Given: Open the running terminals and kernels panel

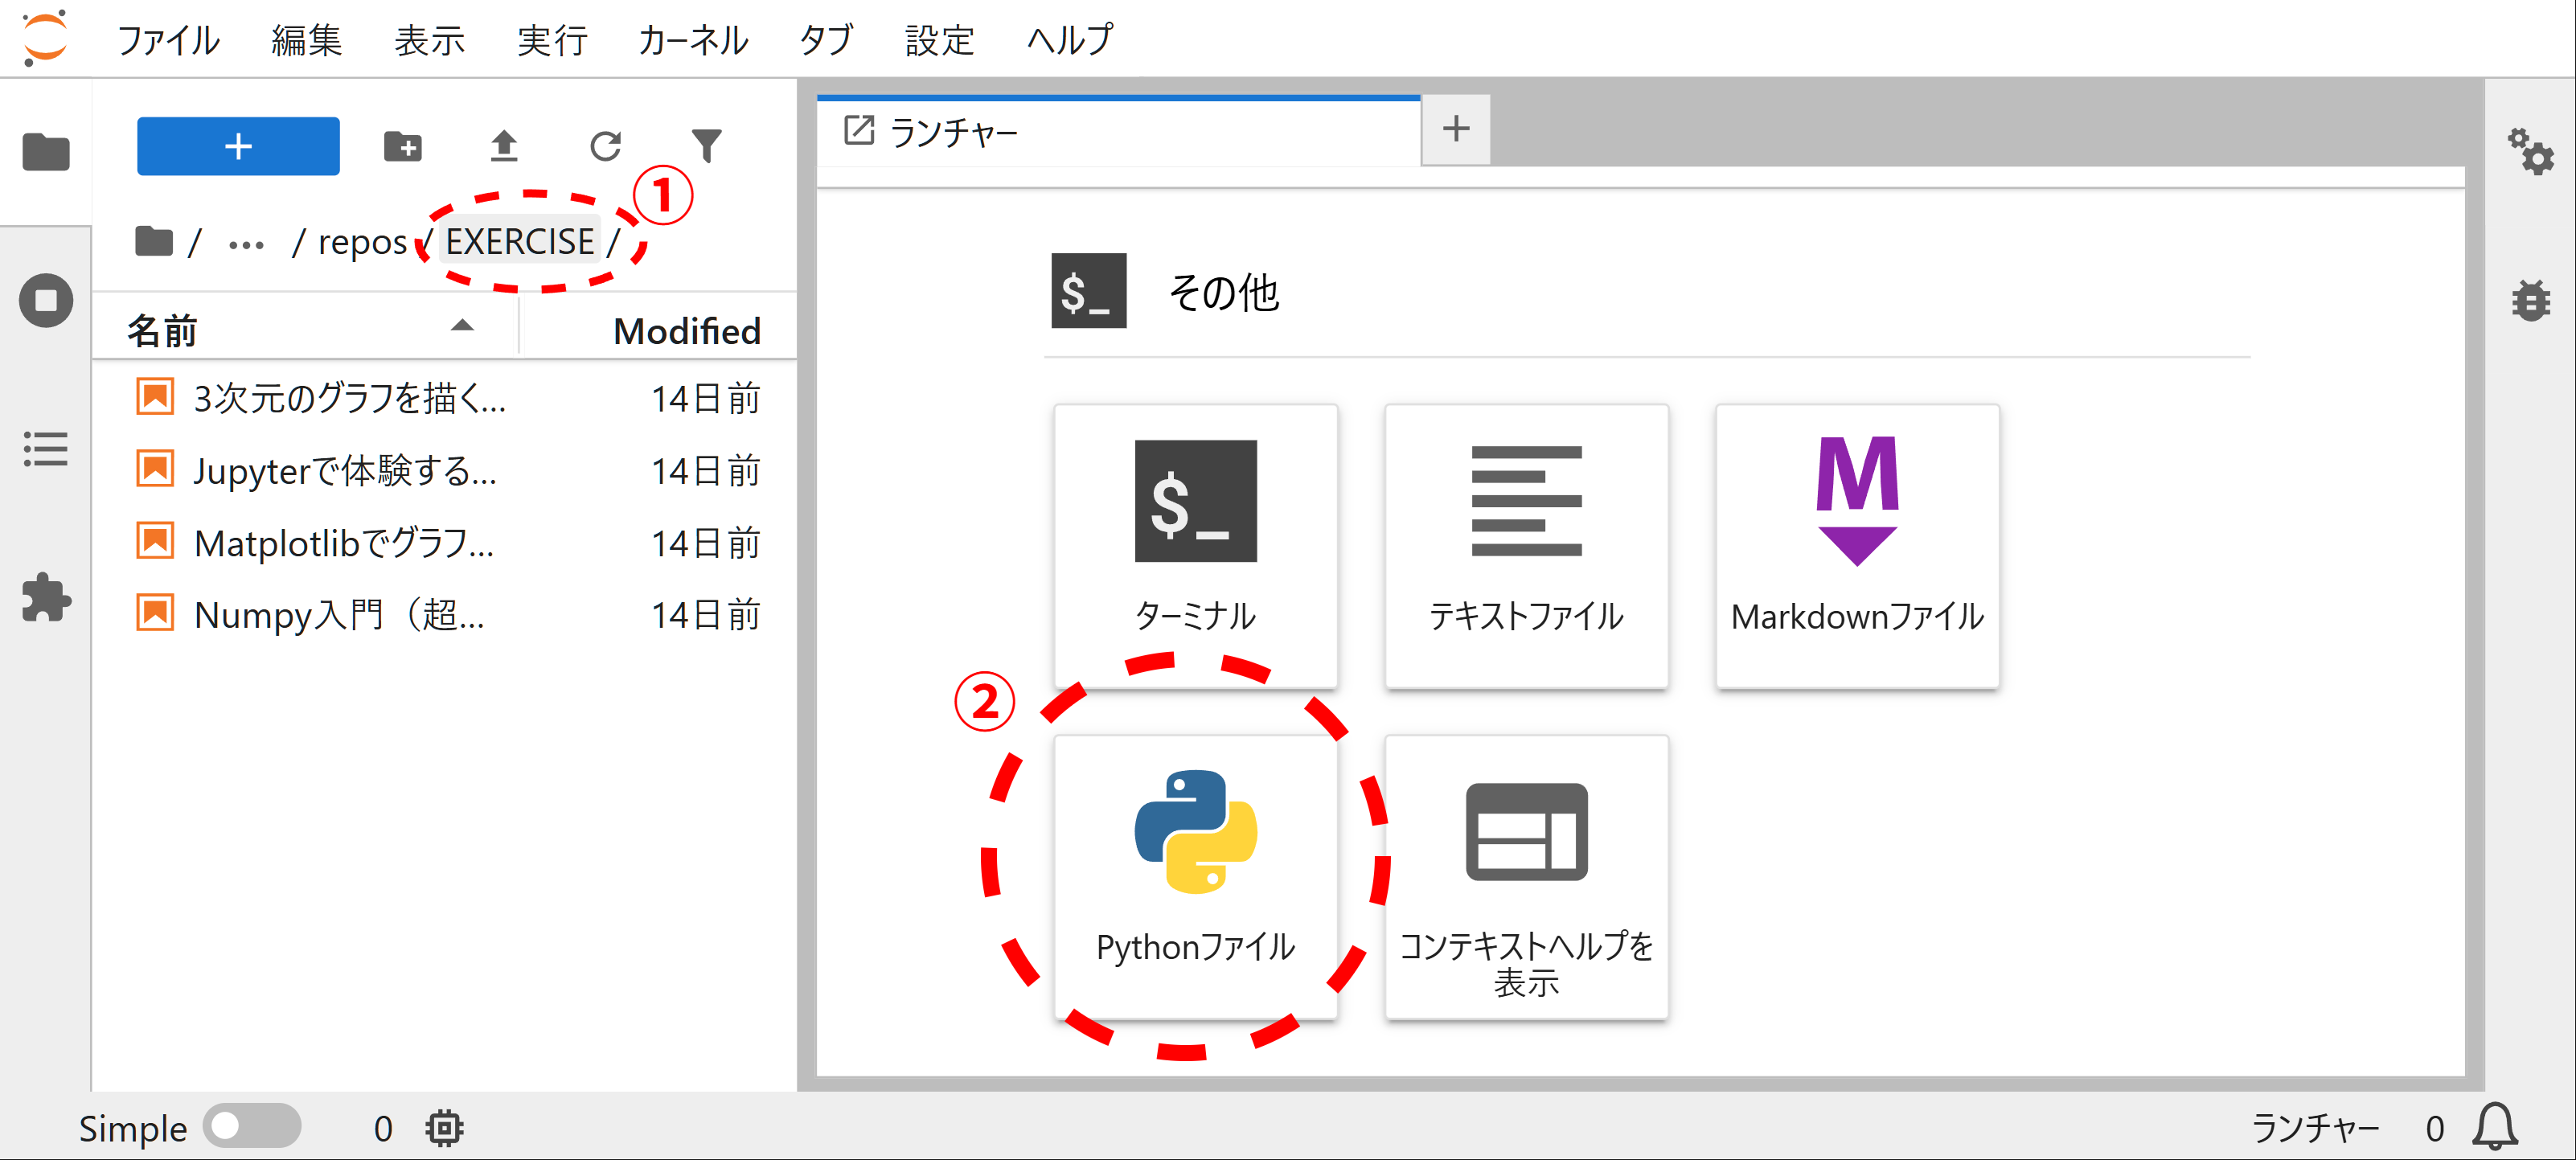Looking at the screenshot, I should tap(46, 300).
